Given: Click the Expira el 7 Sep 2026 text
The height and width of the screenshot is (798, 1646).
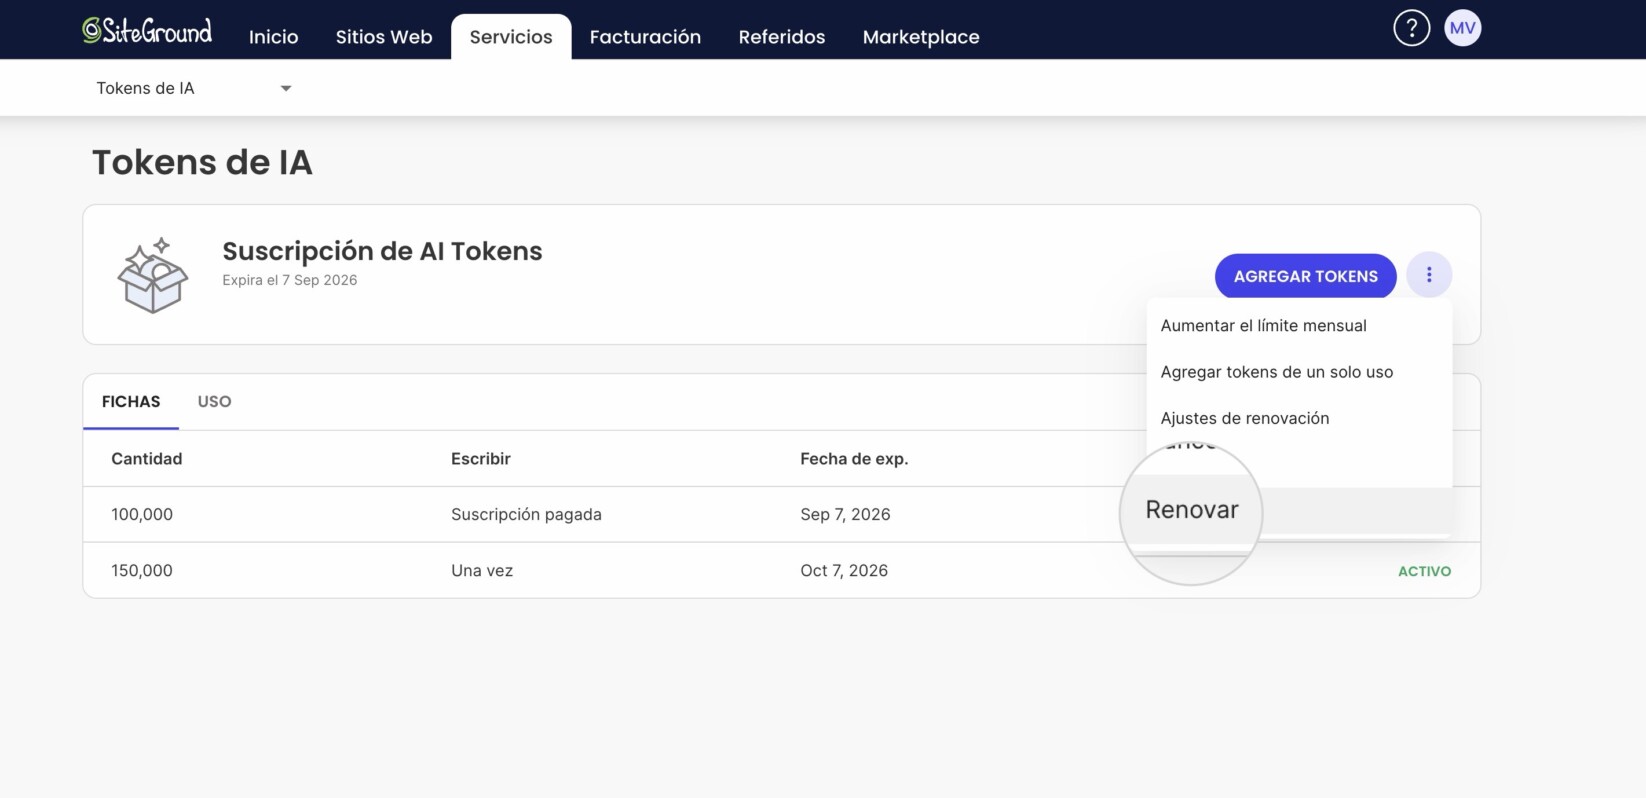Looking at the screenshot, I should pos(290,280).
